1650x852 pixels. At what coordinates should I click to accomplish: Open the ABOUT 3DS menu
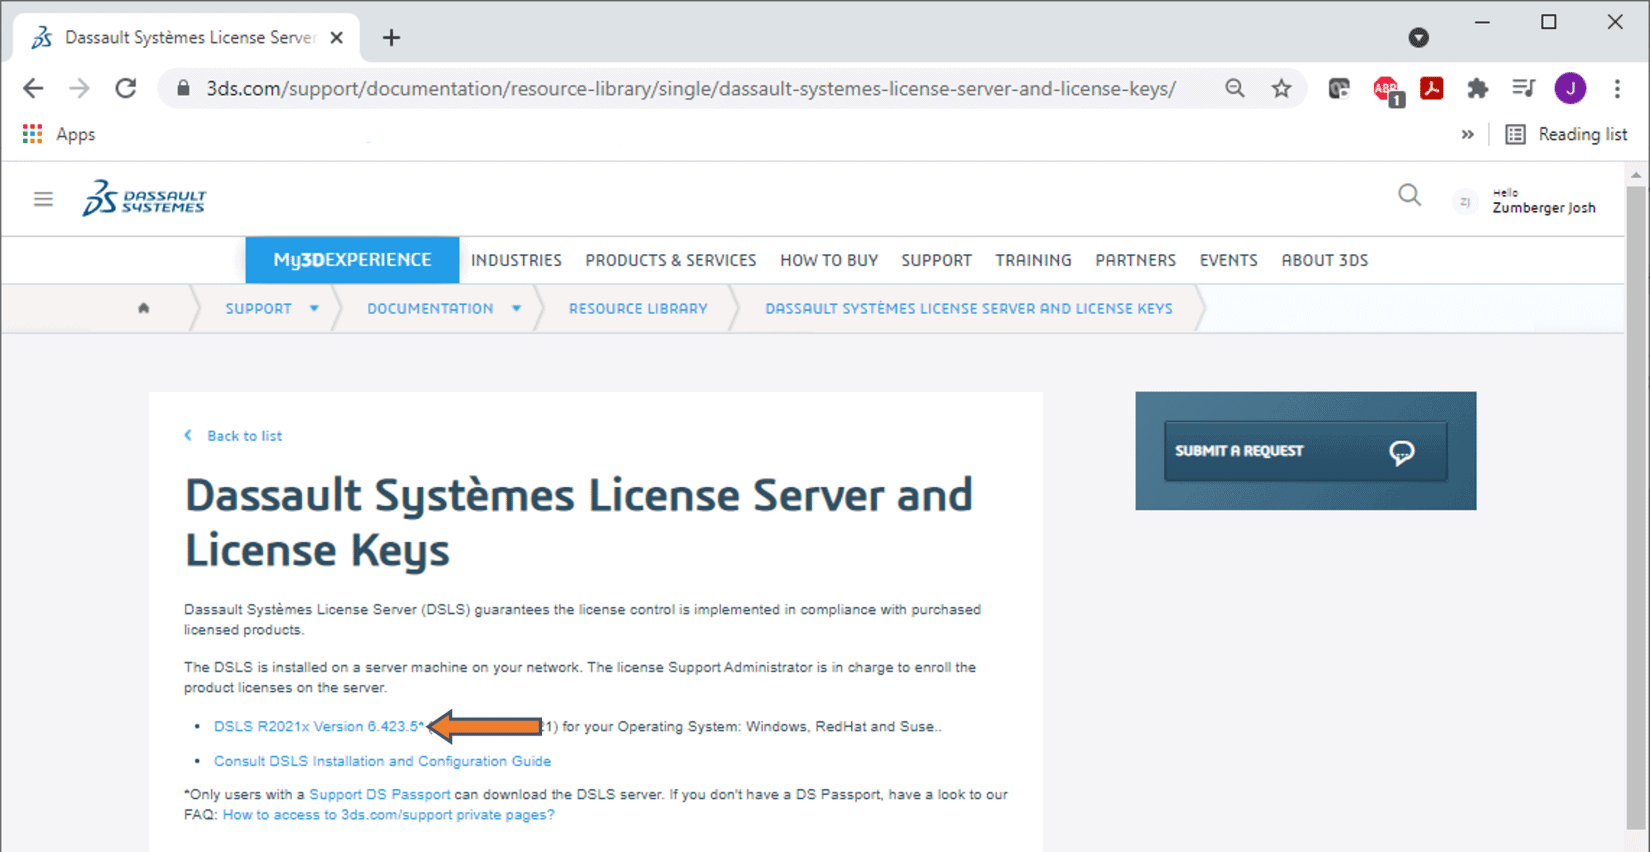click(x=1324, y=260)
